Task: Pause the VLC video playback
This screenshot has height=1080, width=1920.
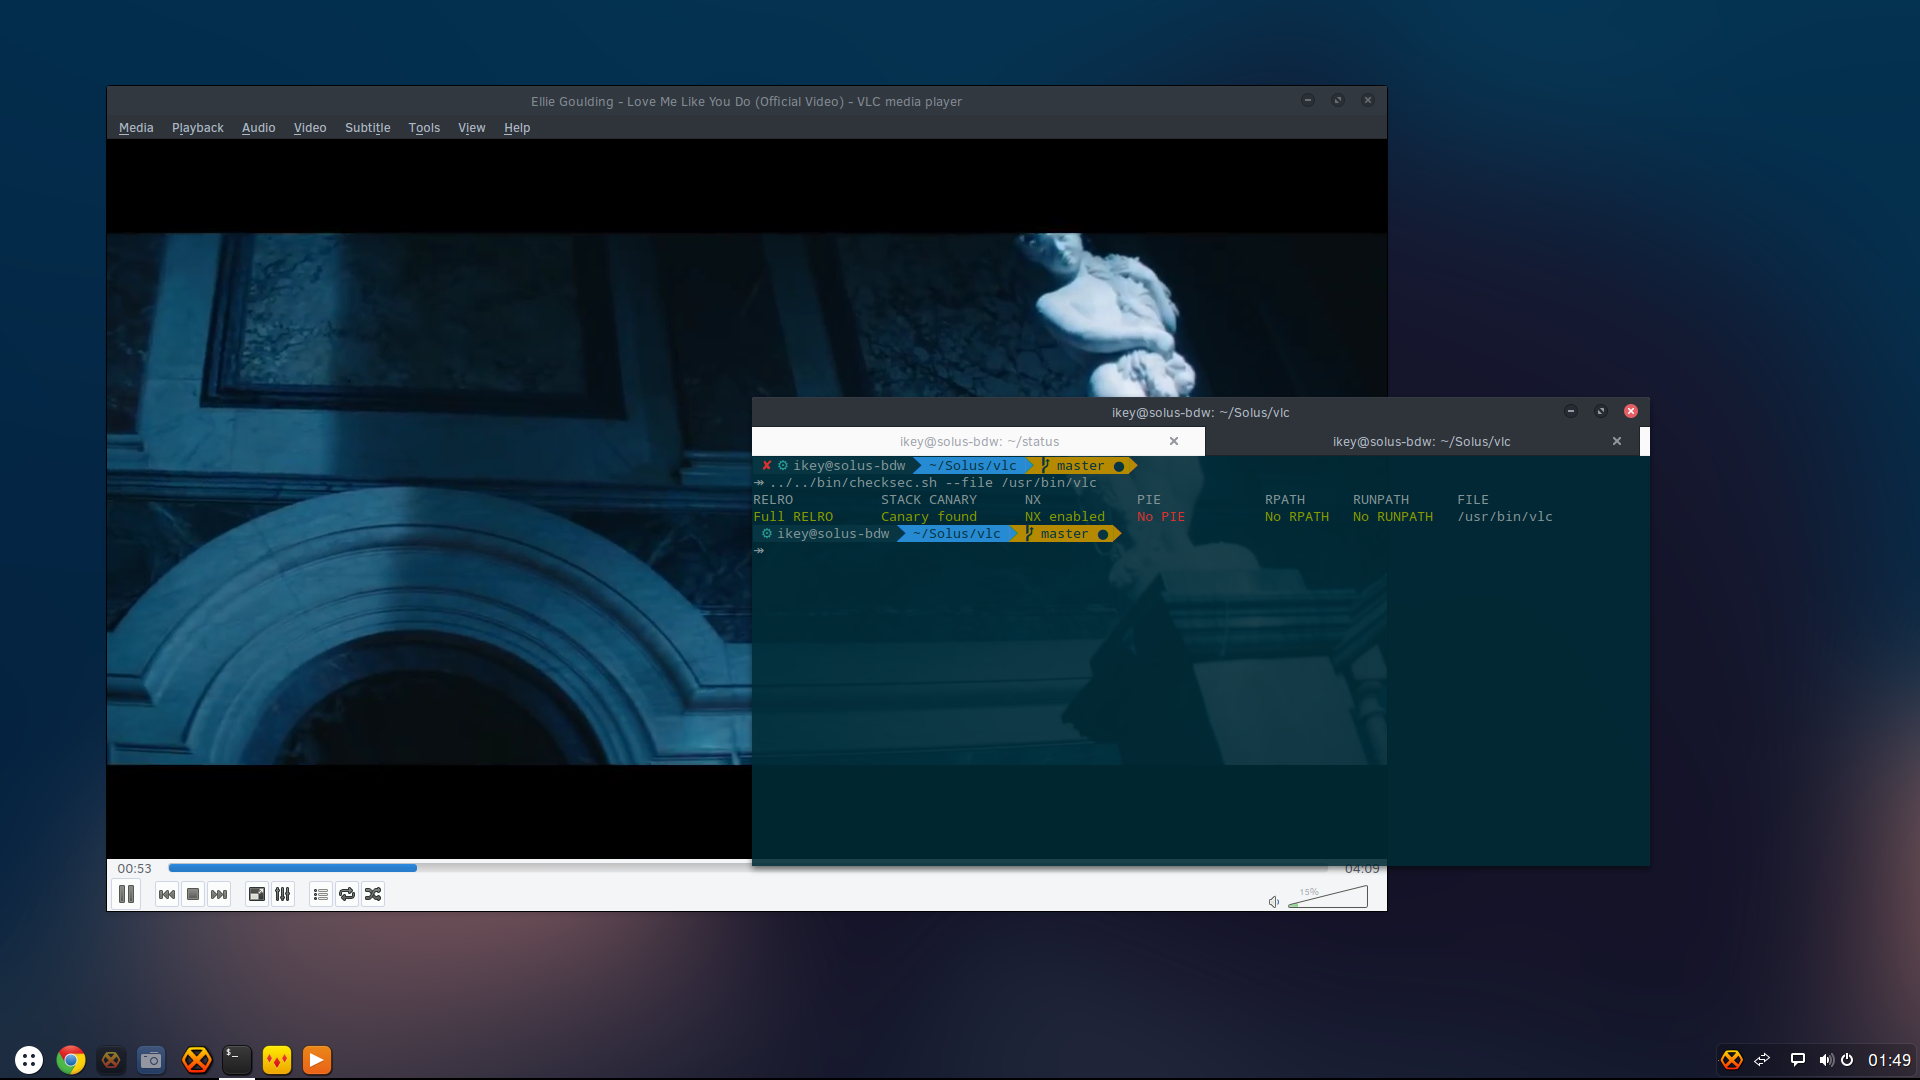Action: tap(127, 894)
